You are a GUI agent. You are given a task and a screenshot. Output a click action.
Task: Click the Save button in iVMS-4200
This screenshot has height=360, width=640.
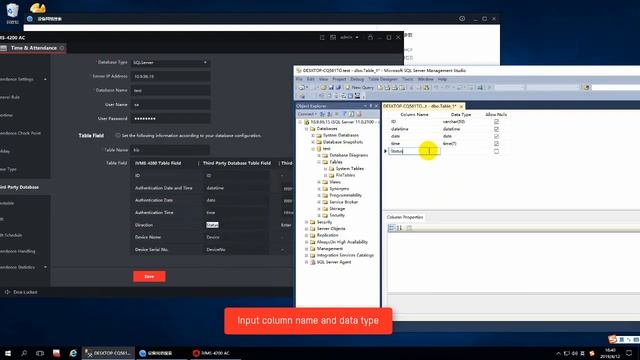[149, 276]
